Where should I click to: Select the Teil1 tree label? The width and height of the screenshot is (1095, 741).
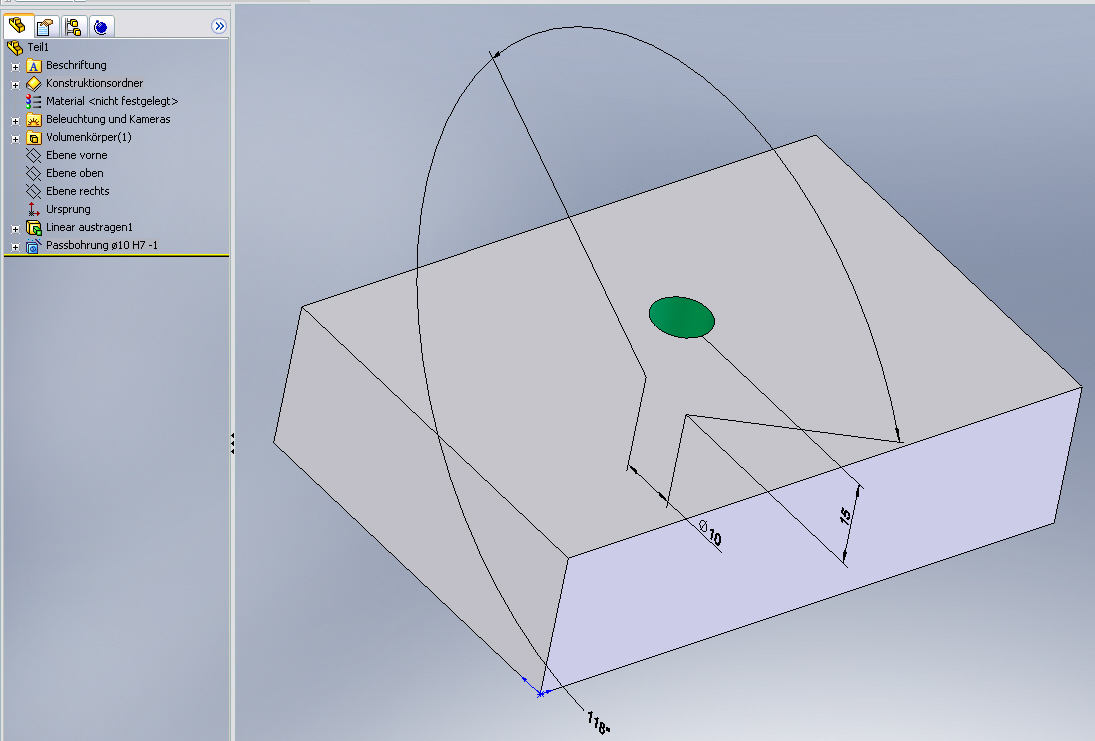point(38,47)
